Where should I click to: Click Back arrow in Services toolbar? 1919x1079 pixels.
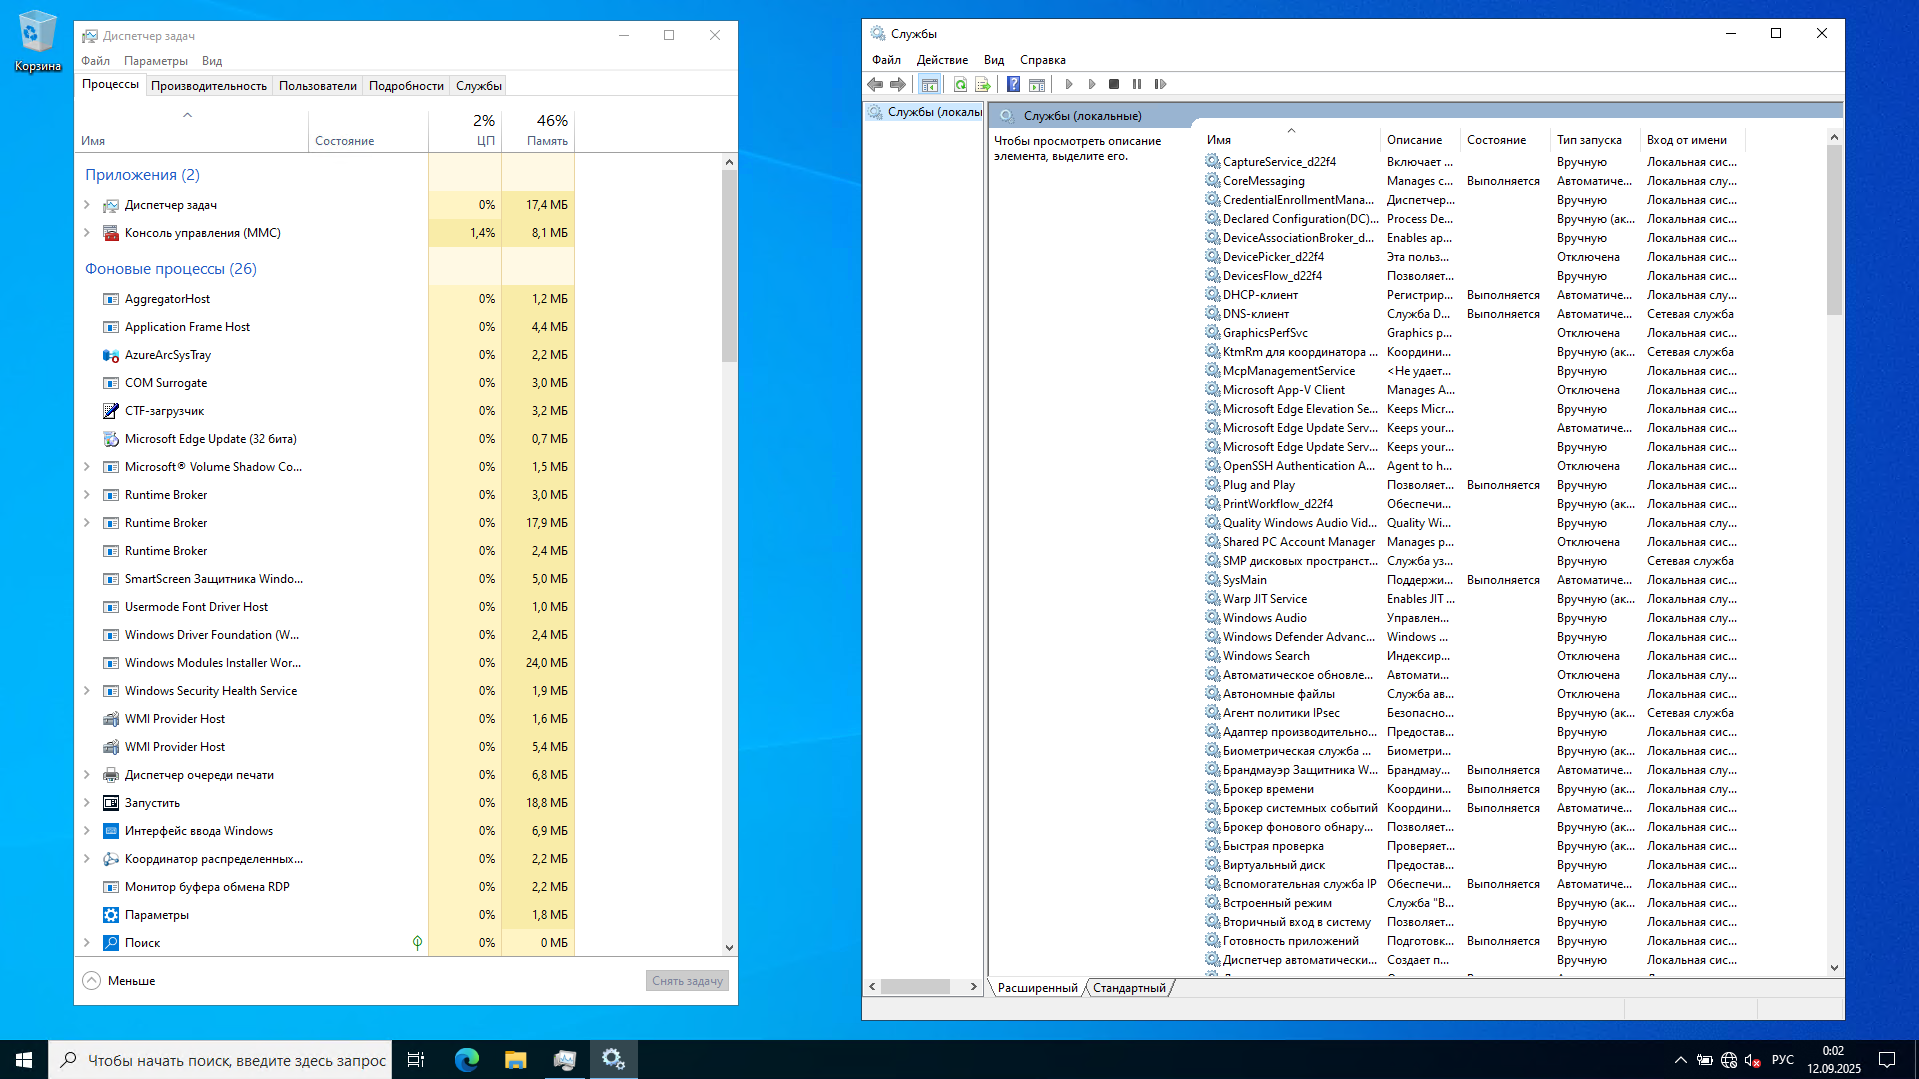click(x=876, y=85)
